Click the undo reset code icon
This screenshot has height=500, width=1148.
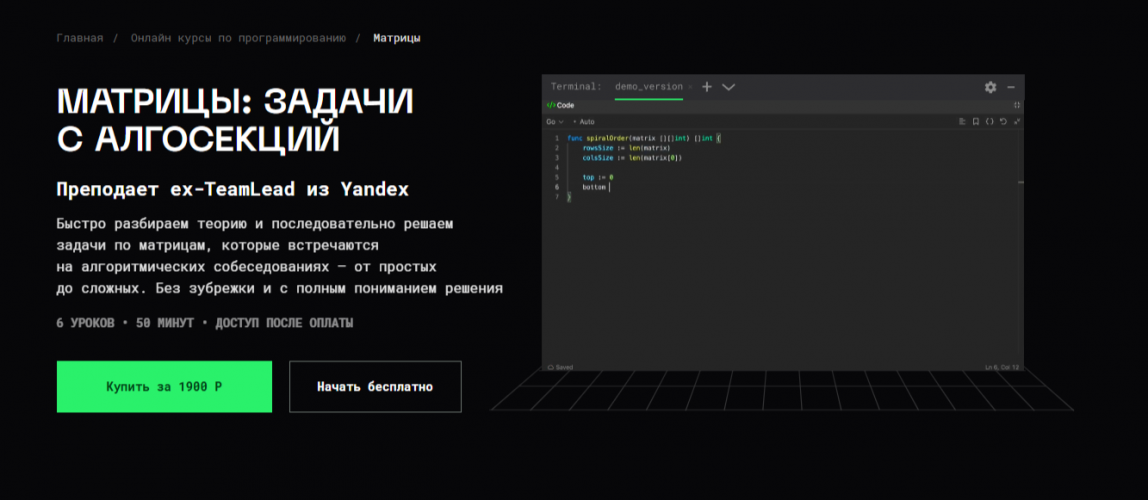tap(1003, 121)
